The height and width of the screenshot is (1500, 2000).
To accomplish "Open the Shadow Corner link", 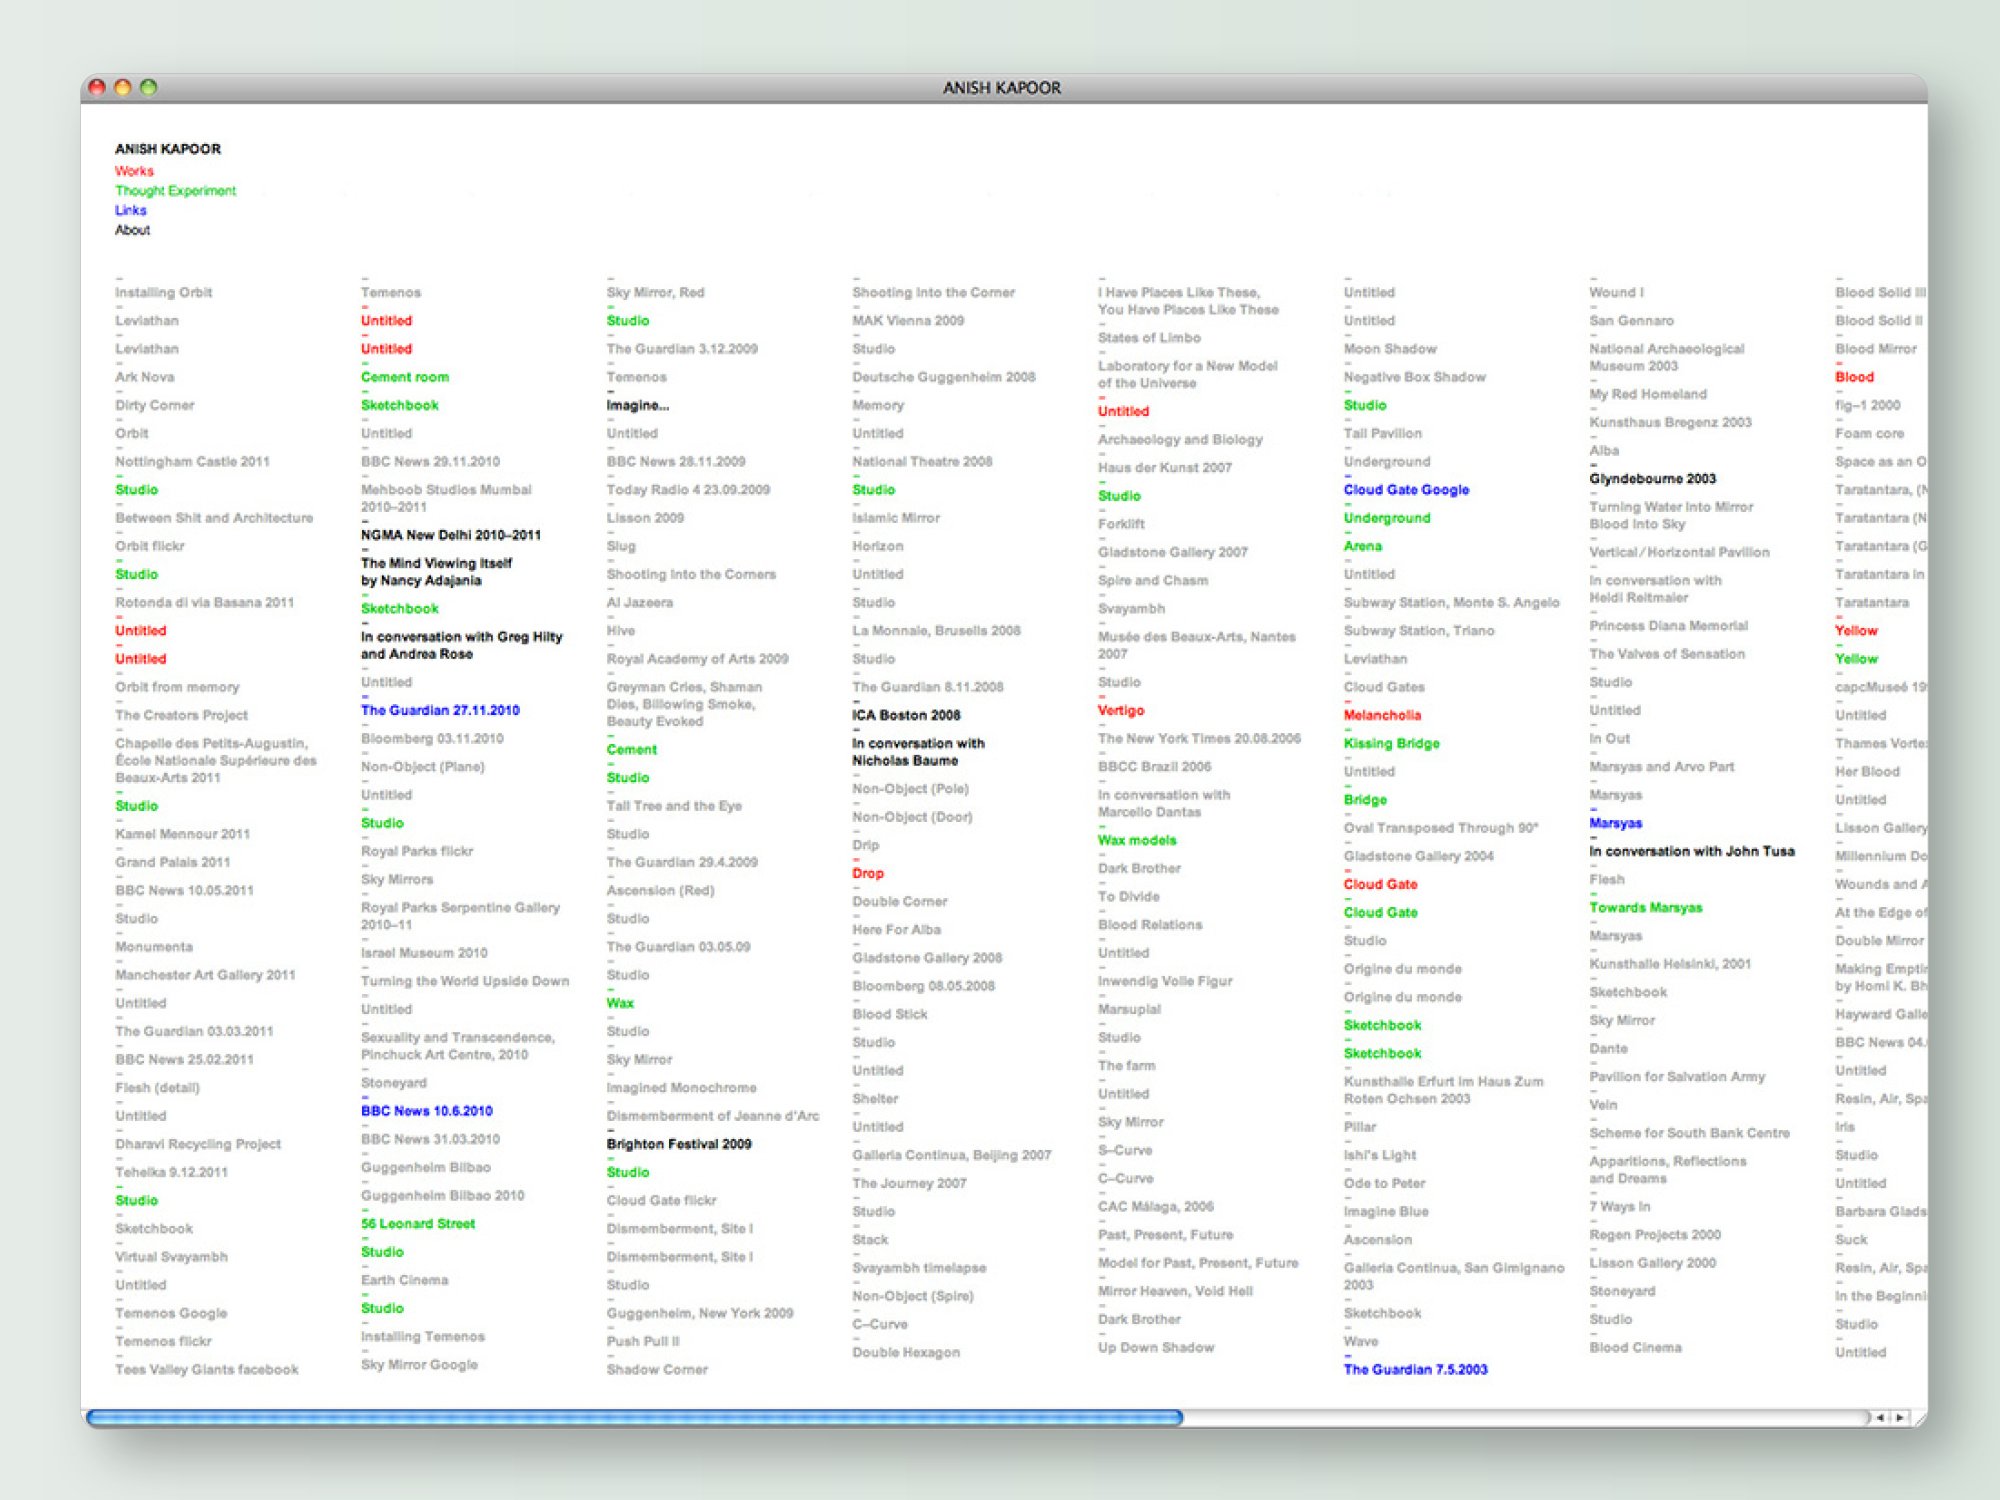I will (x=657, y=1370).
